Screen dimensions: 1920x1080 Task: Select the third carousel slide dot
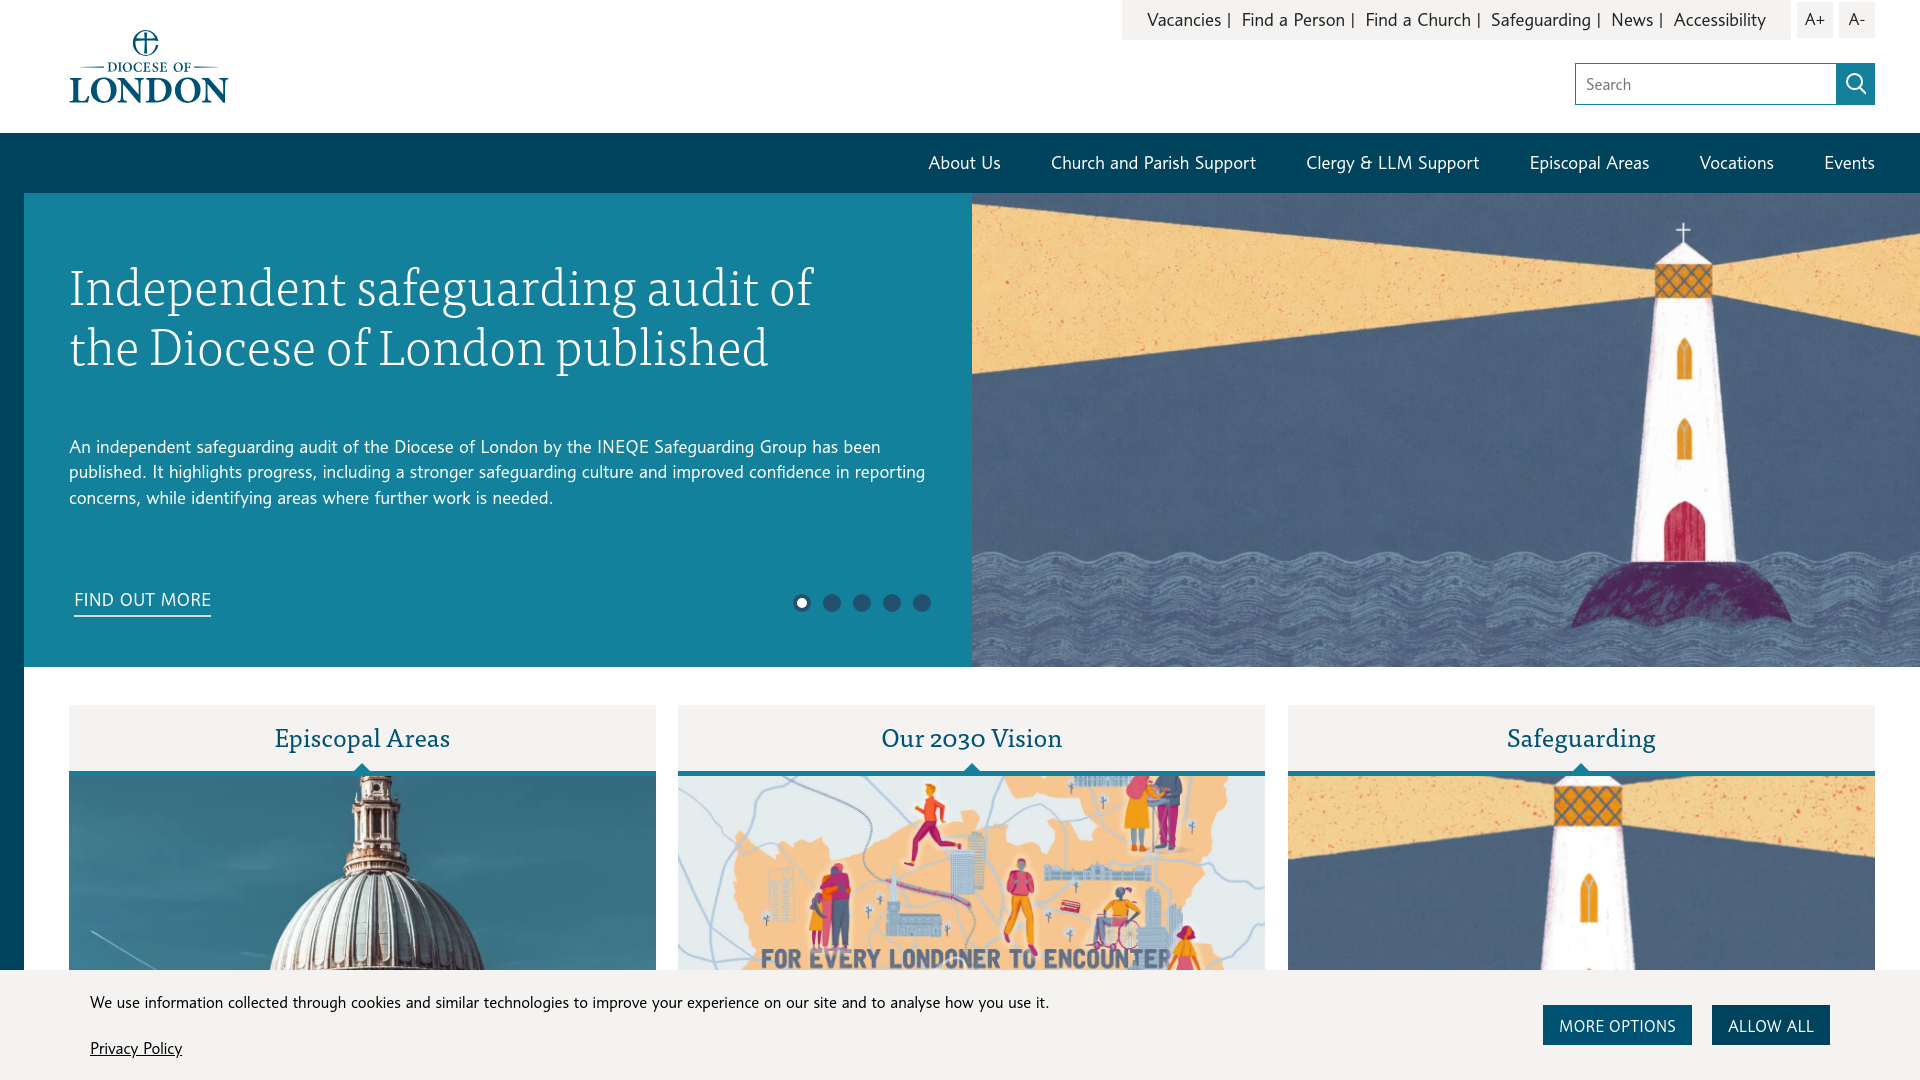(x=862, y=603)
